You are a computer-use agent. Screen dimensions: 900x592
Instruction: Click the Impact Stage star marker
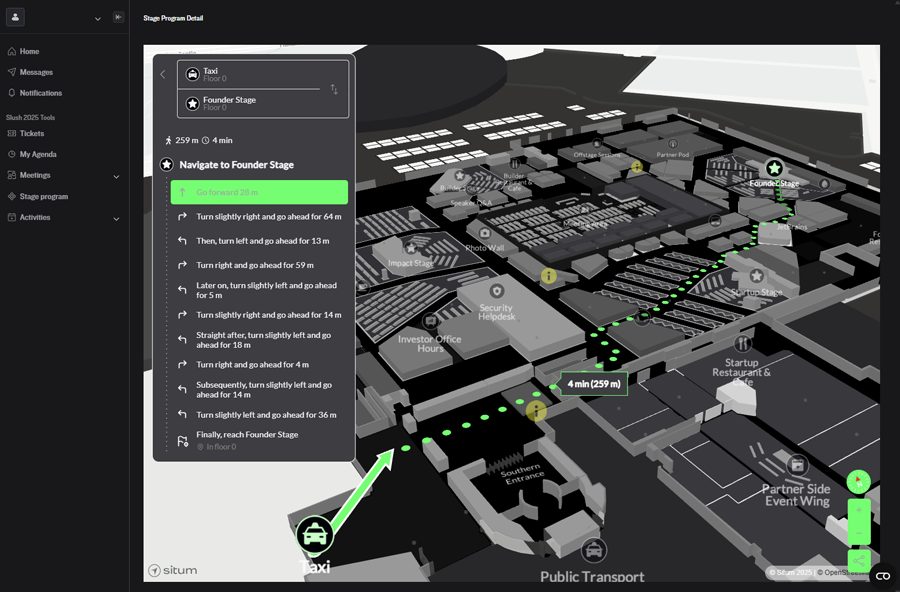pos(411,248)
